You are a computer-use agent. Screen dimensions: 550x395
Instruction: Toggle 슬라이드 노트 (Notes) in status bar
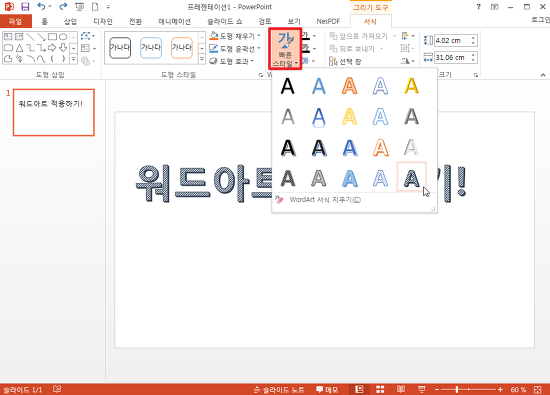coord(279,389)
